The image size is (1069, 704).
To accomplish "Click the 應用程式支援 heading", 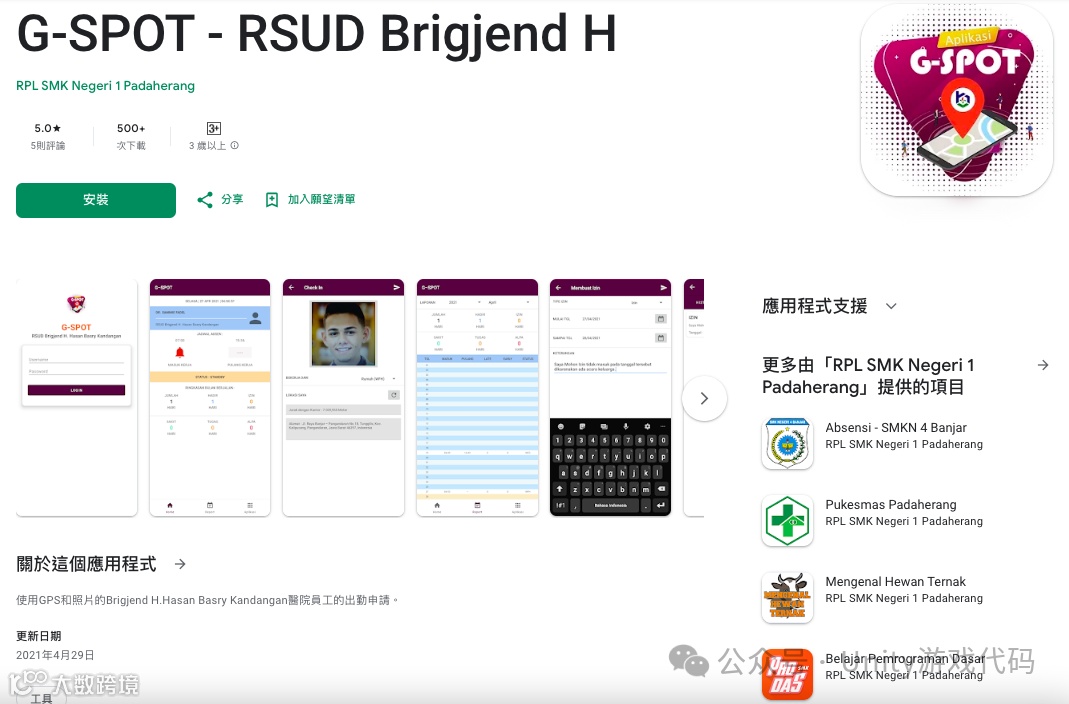I will 815,307.
